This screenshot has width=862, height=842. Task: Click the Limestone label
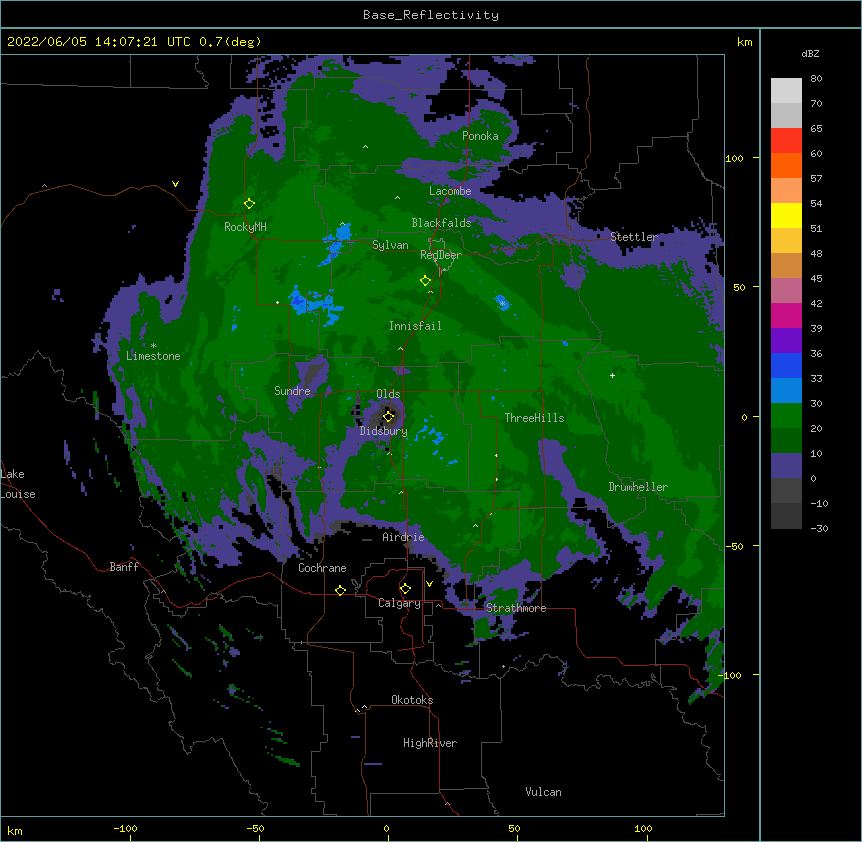(x=153, y=356)
